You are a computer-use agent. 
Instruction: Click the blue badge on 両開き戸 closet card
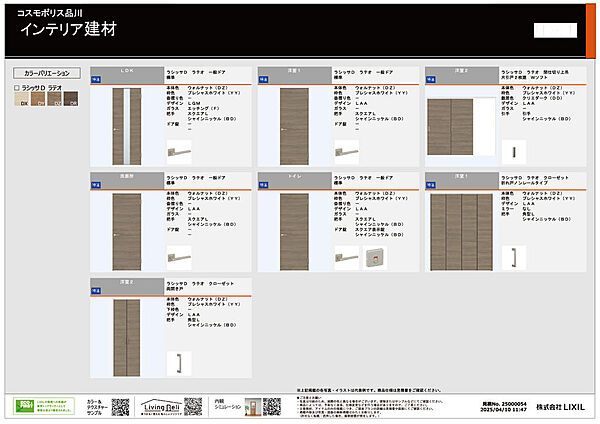click(x=96, y=291)
